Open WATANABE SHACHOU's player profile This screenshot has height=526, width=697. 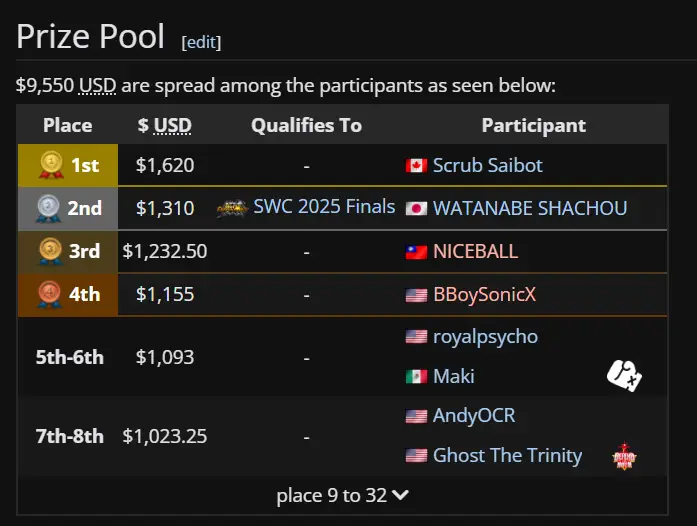coord(530,208)
